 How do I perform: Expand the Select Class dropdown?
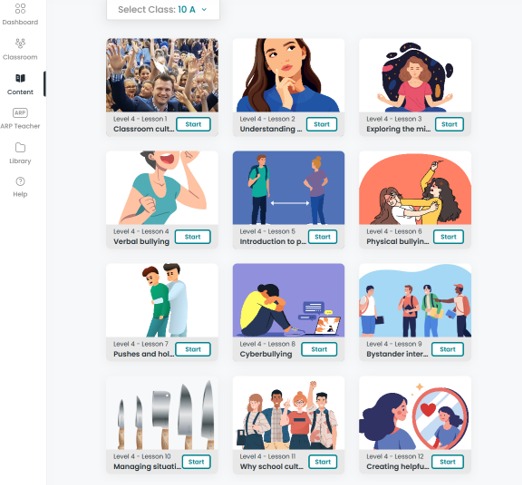tap(163, 10)
